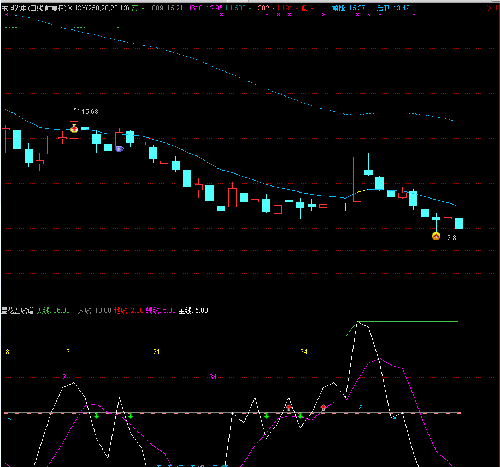Image resolution: width=500 pixels, height=467 pixels.
Task: Click the magenta label in the indicator legend
Action: 160,311
